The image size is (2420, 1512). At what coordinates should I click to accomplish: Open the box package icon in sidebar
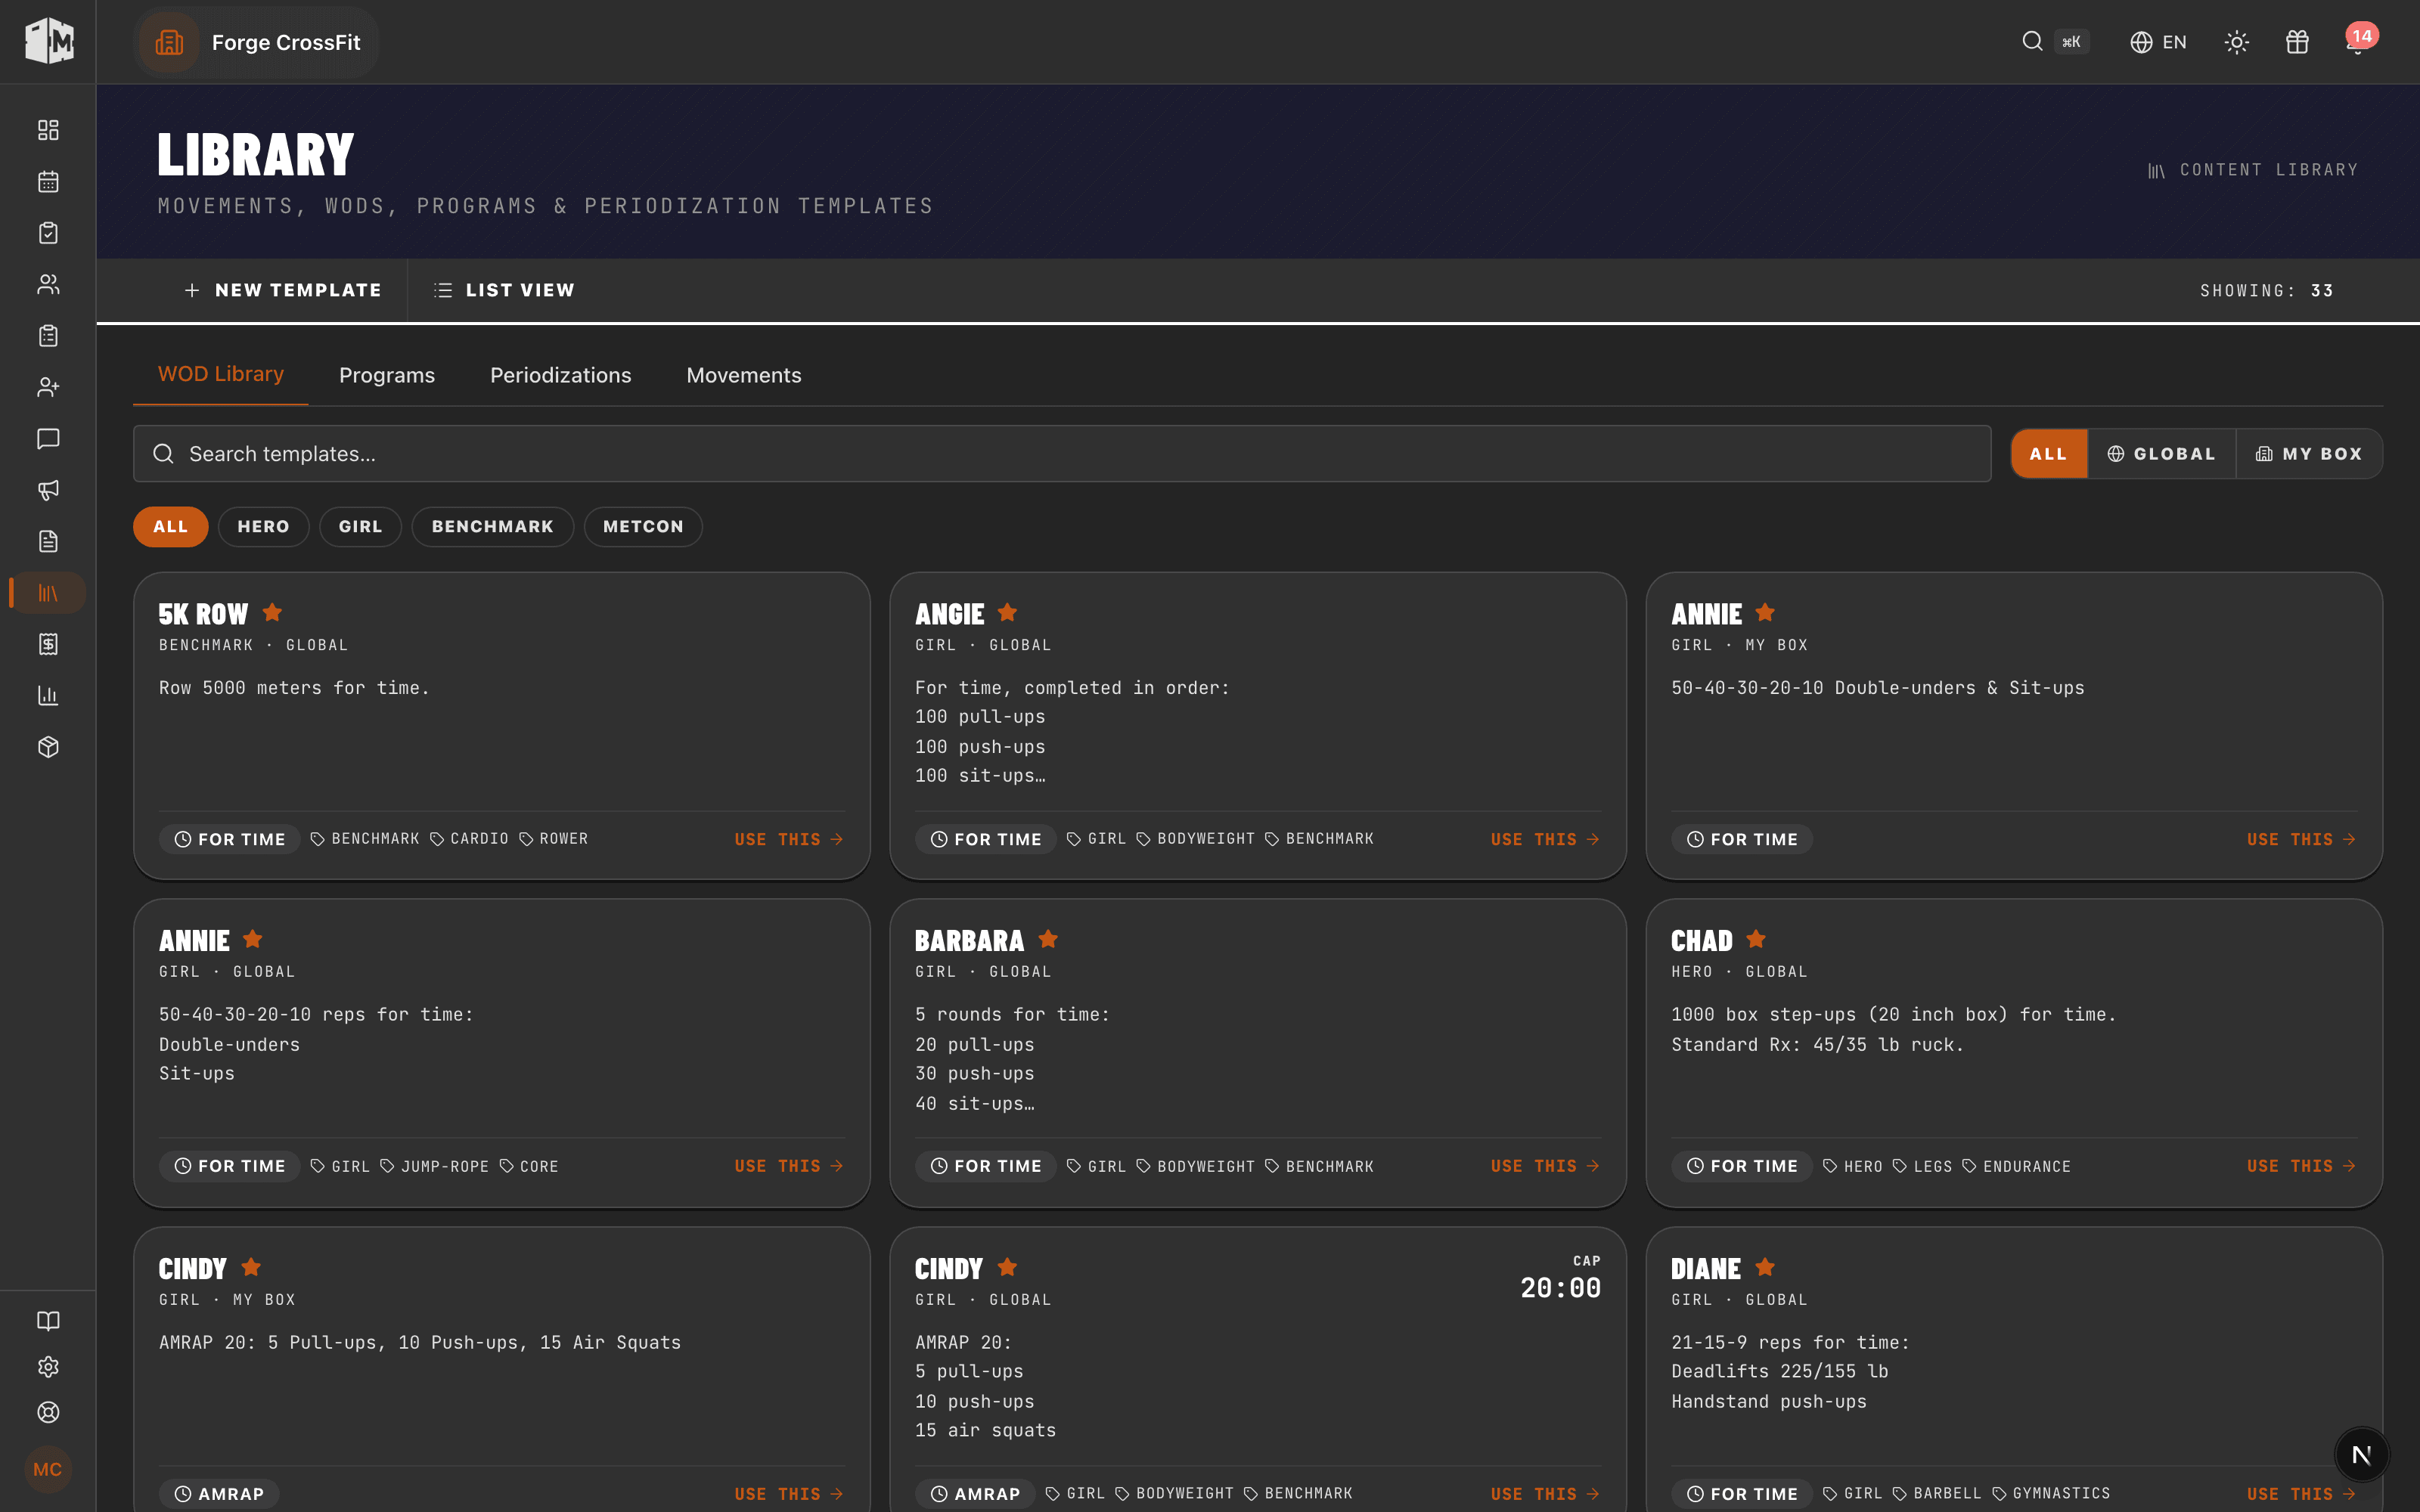tap(48, 747)
